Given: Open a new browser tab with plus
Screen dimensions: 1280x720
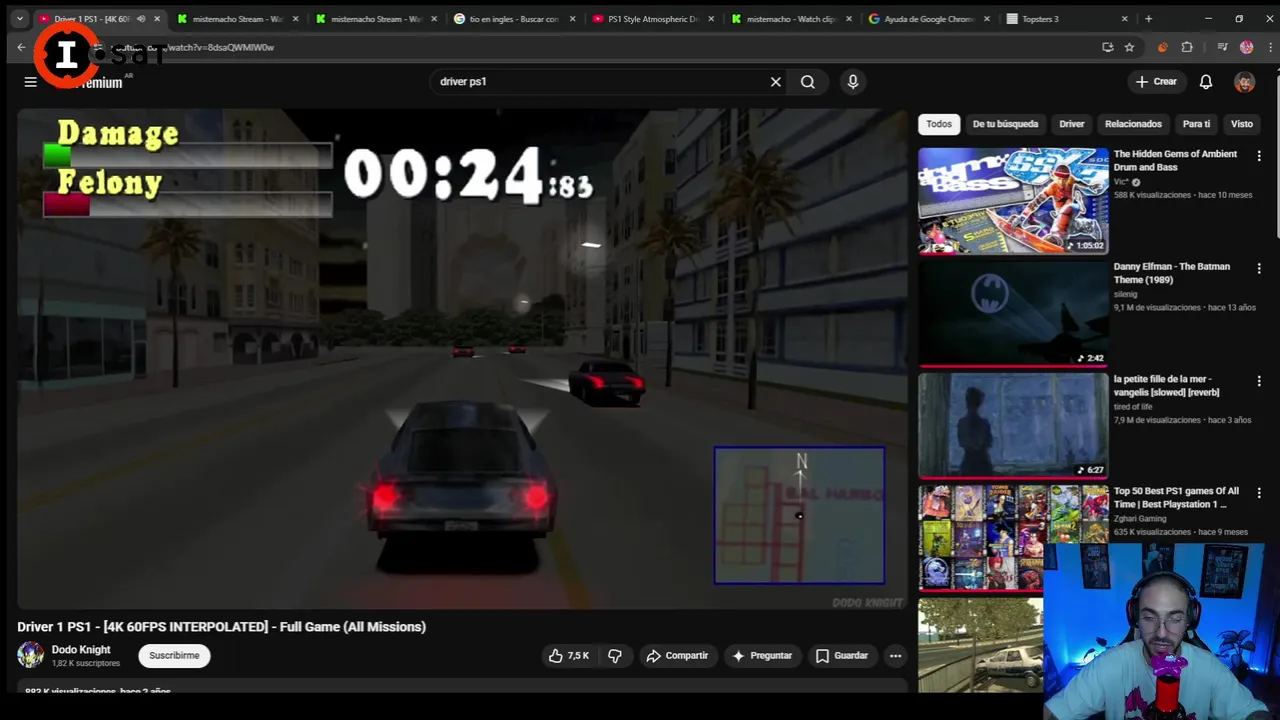Looking at the screenshot, I should (1148, 19).
